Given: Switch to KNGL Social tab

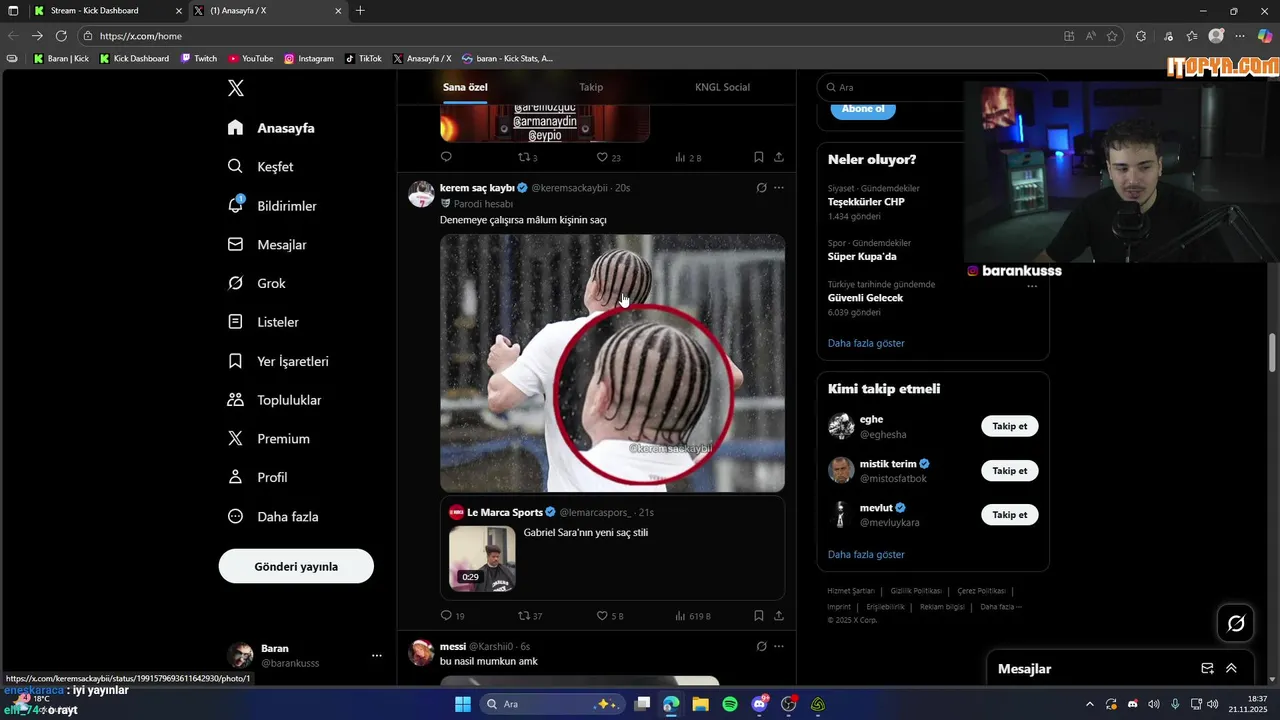Looking at the screenshot, I should tap(722, 87).
